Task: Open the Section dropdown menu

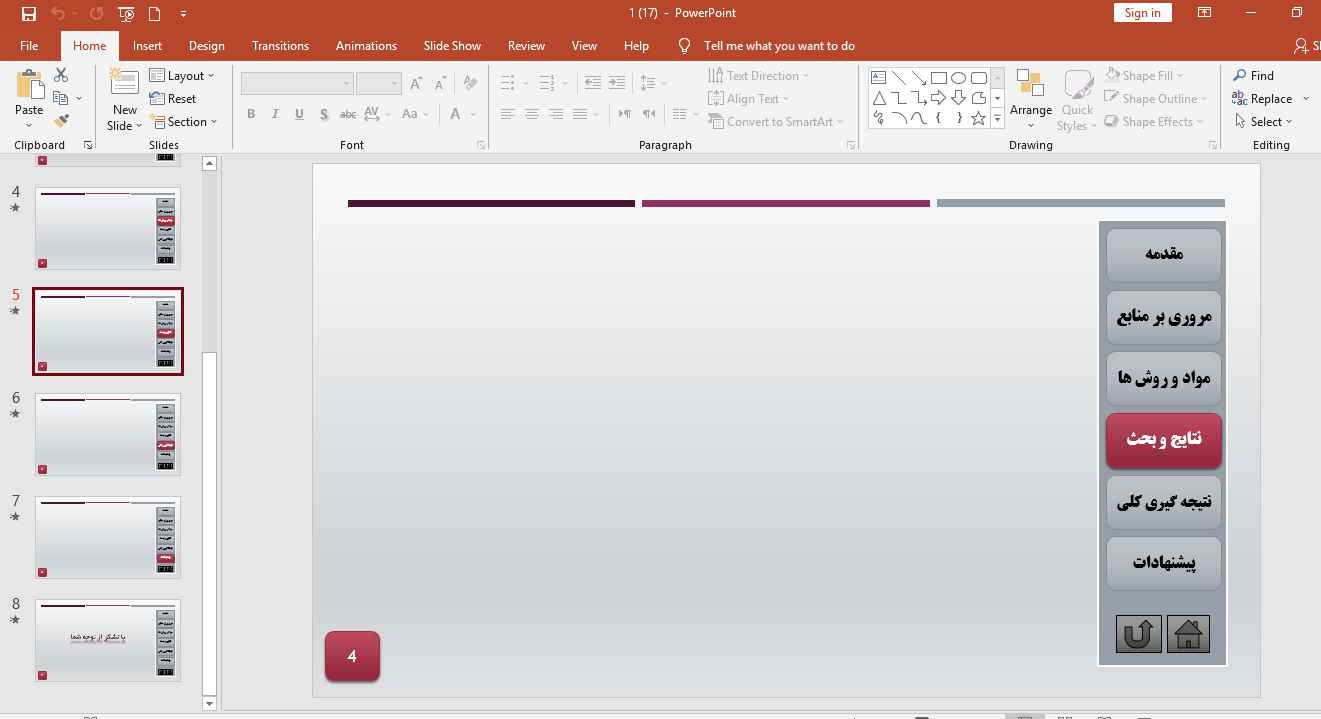Action: click(x=184, y=122)
